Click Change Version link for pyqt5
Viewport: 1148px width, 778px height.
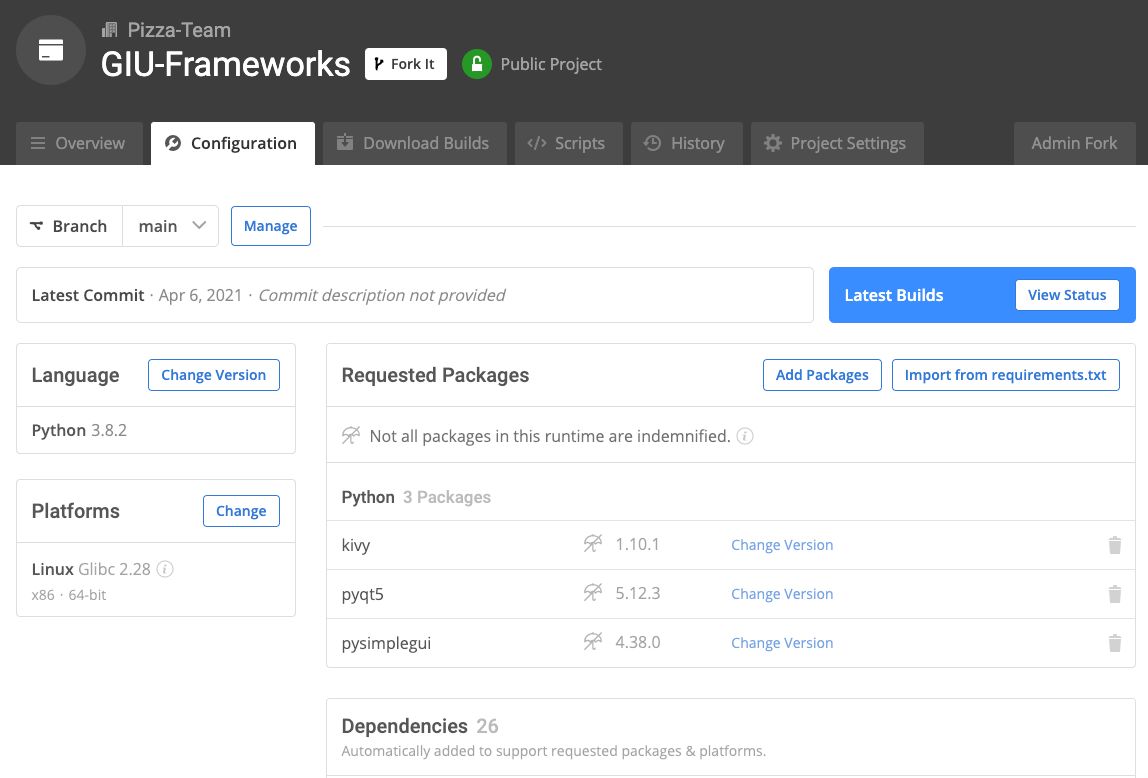click(782, 594)
